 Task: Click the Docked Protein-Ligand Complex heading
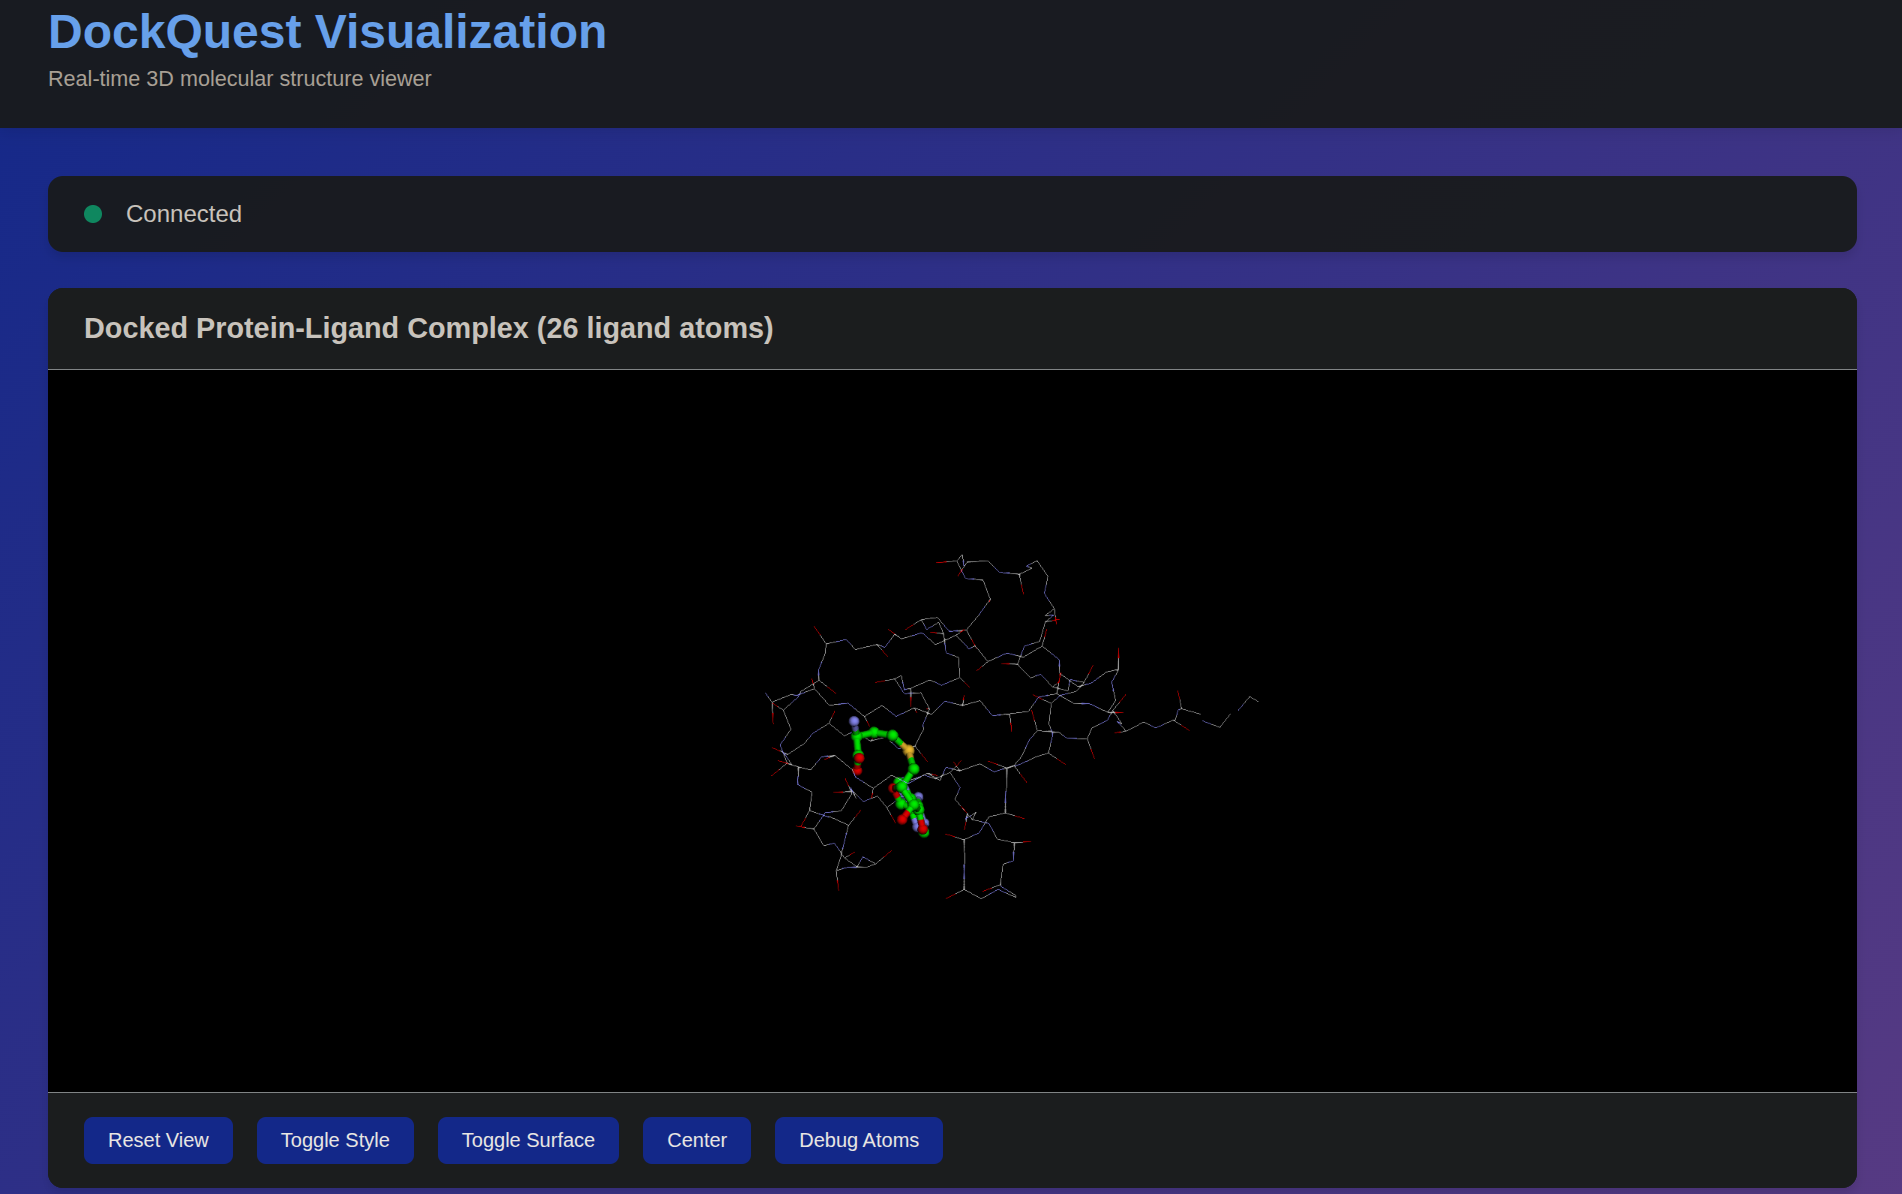click(x=428, y=328)
